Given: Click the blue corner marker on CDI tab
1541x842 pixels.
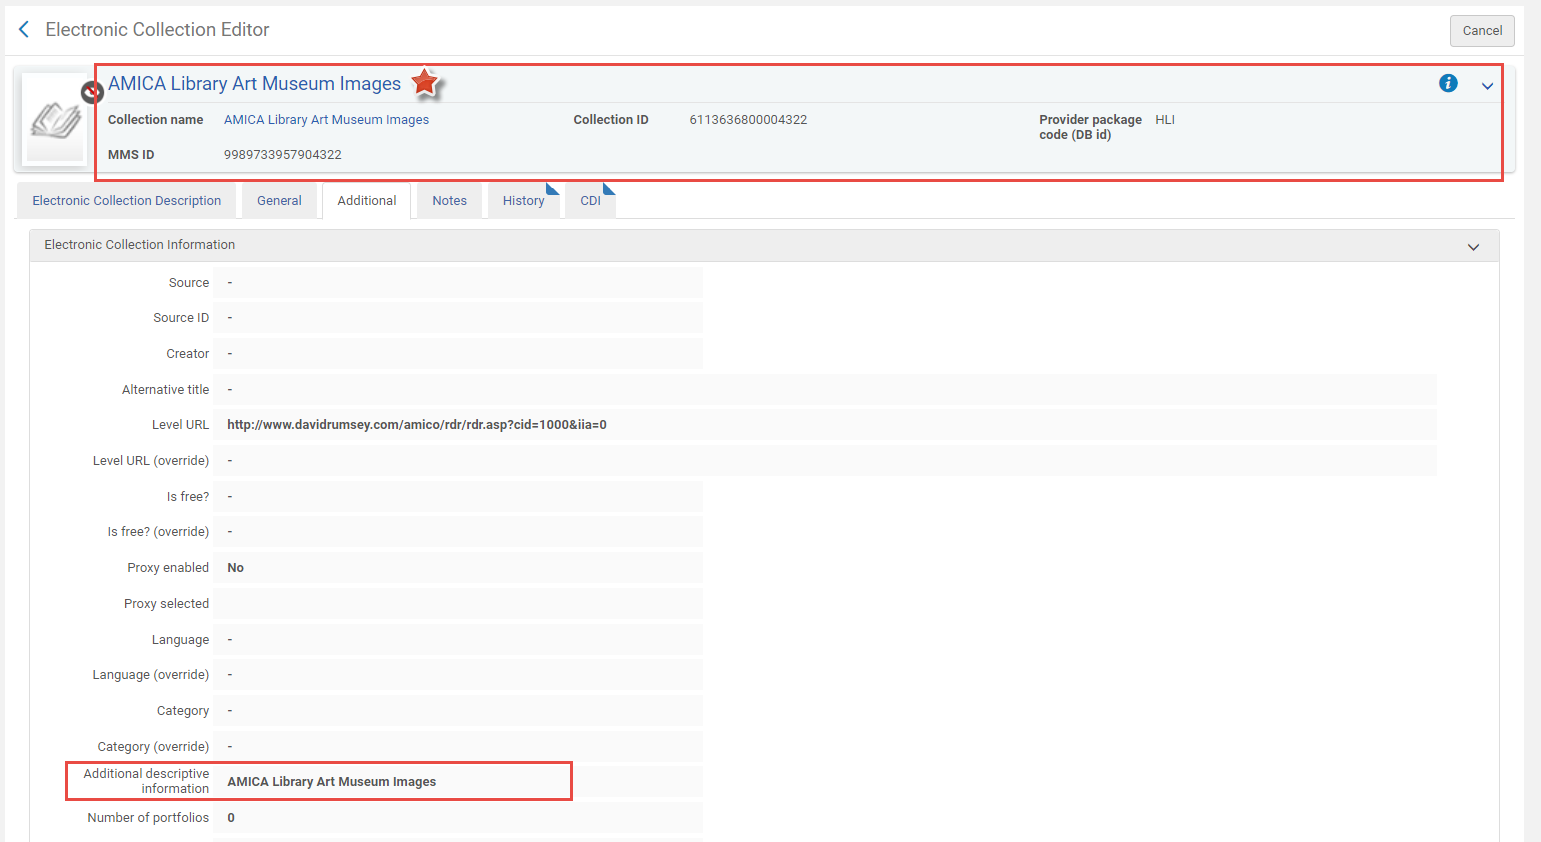Looking at the screenshot, I should 609,189.
